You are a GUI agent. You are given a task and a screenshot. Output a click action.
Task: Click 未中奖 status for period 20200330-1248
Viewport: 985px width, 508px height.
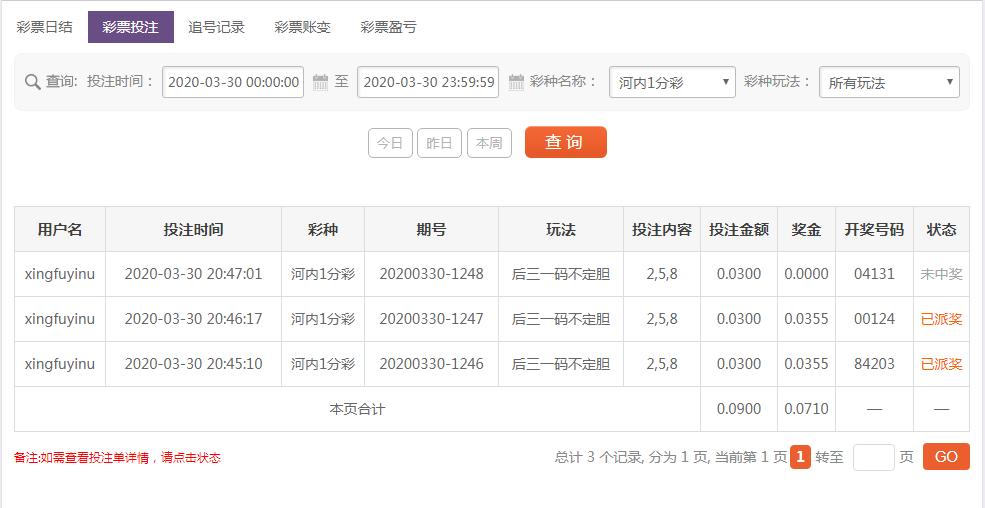pyautogui.click(x=941, y=274)
